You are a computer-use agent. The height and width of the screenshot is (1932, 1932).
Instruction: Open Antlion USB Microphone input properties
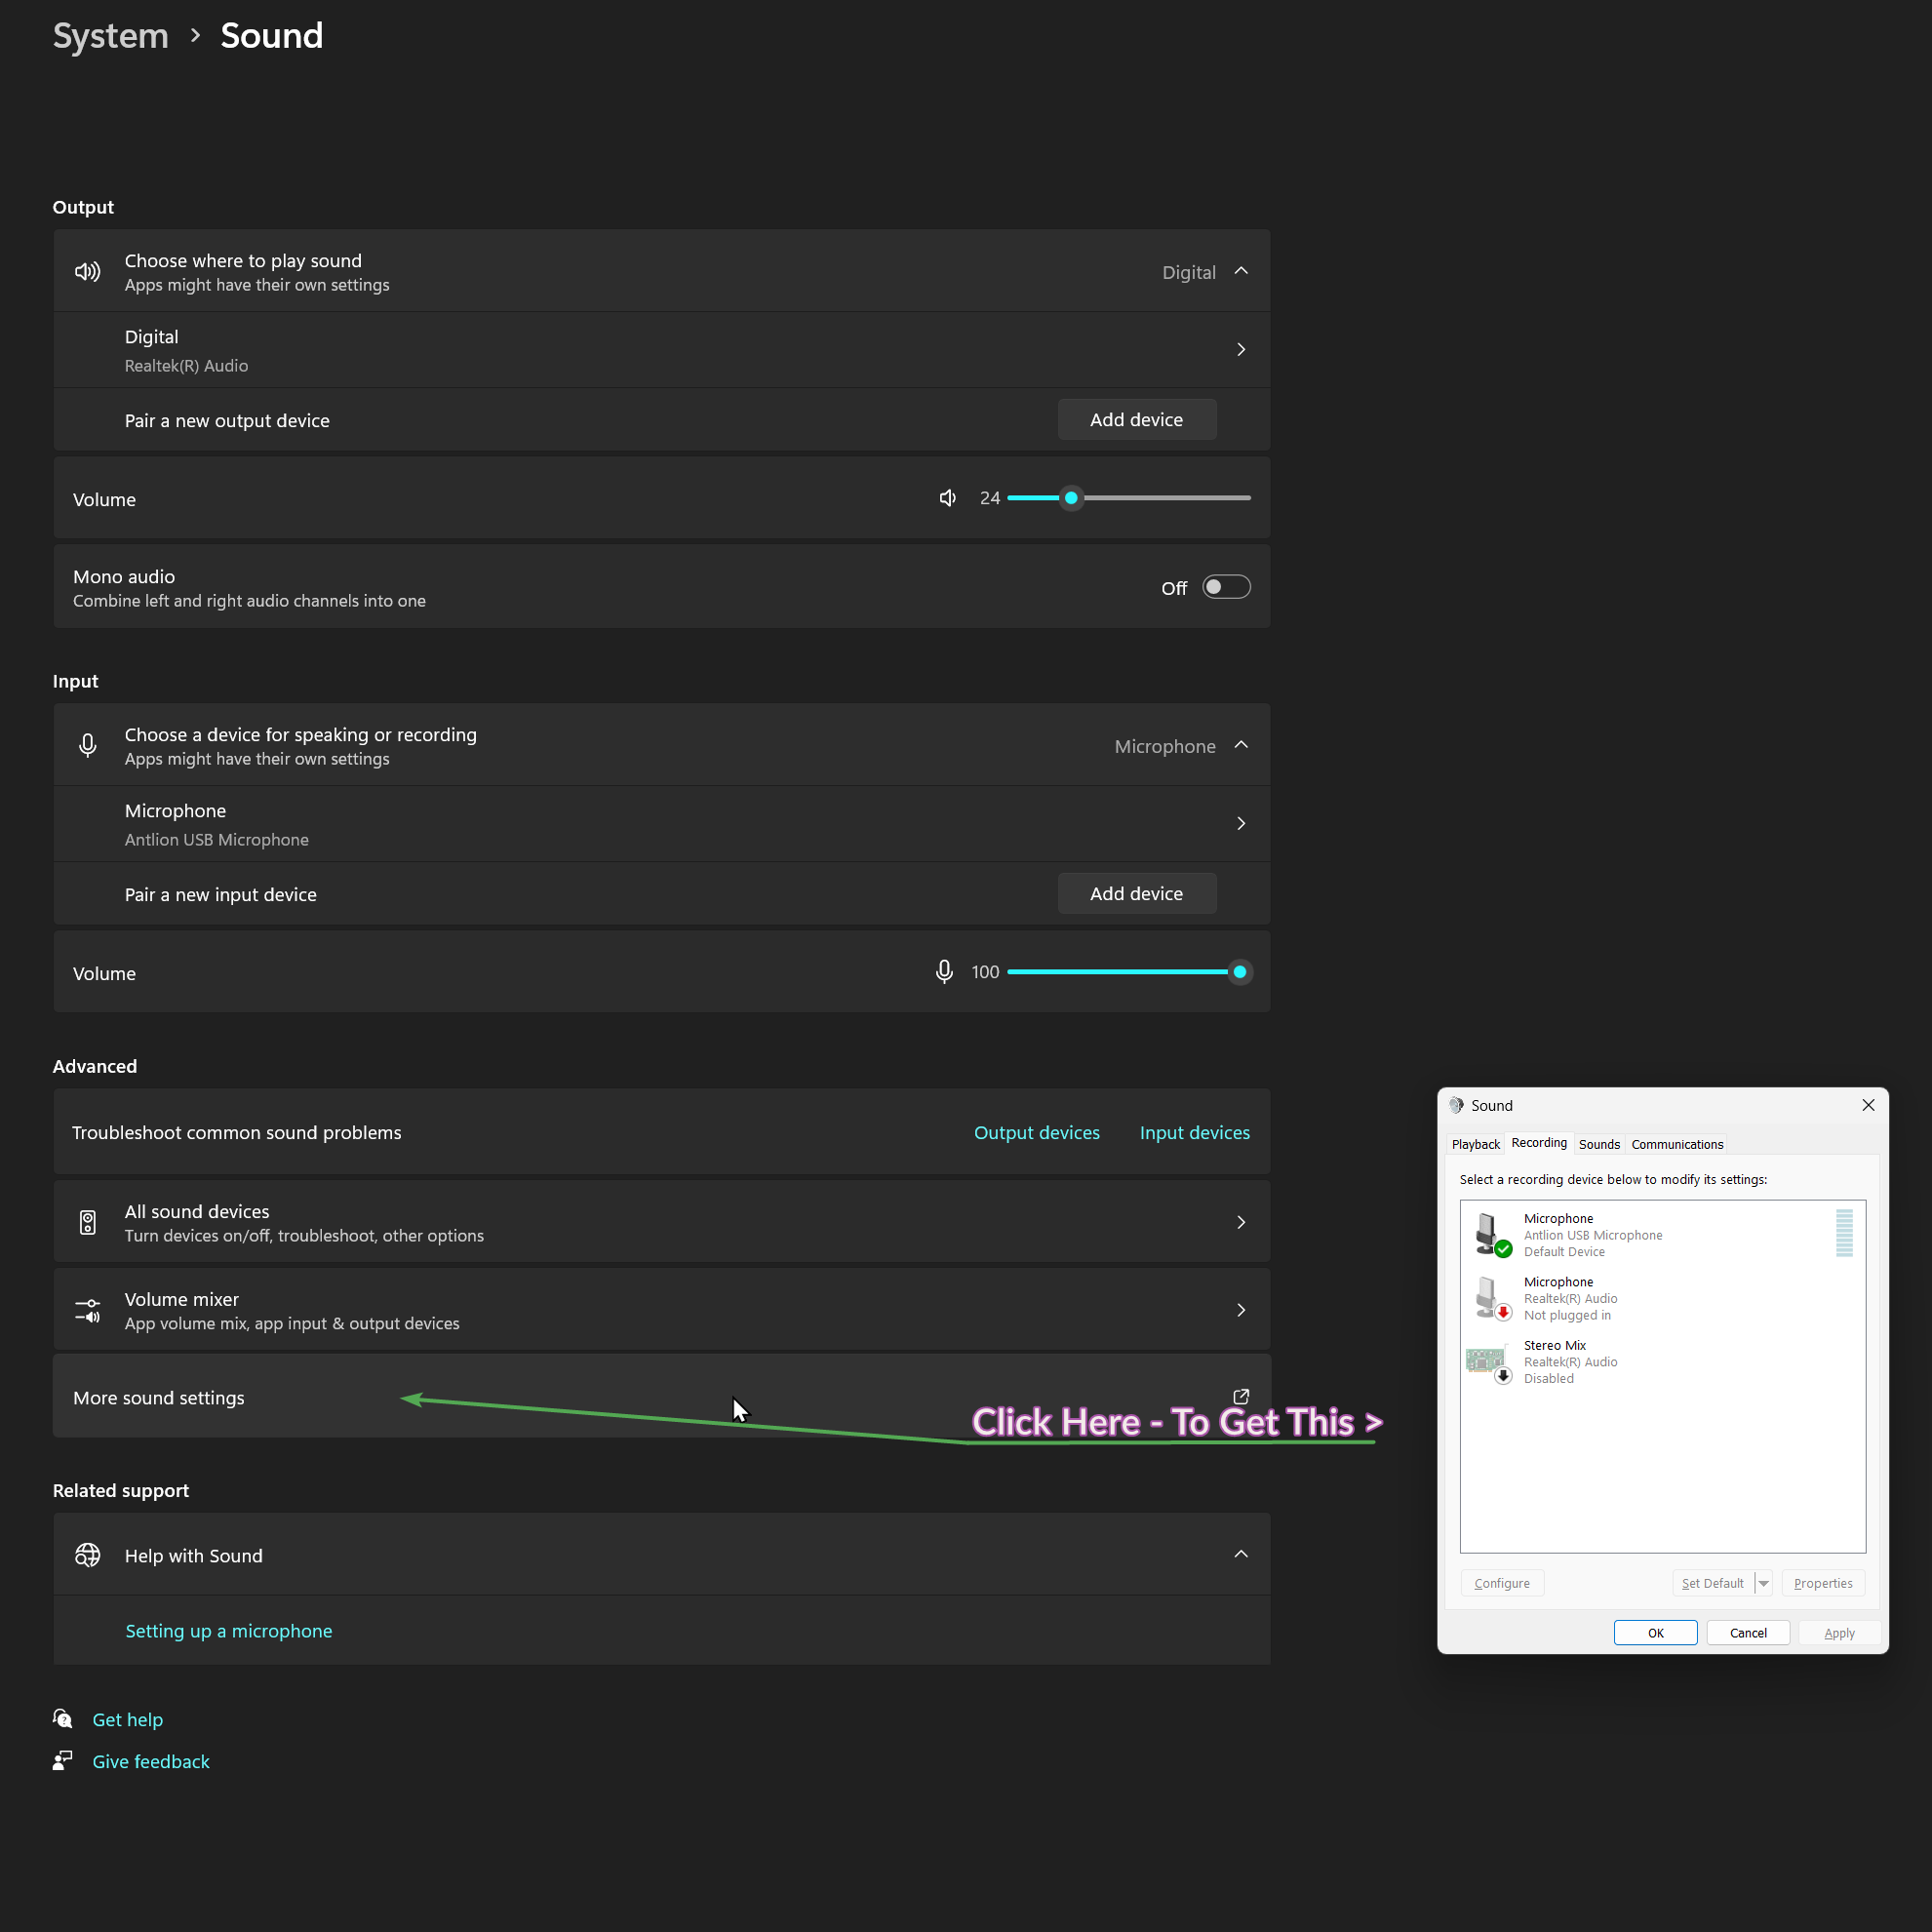[662, 824]
